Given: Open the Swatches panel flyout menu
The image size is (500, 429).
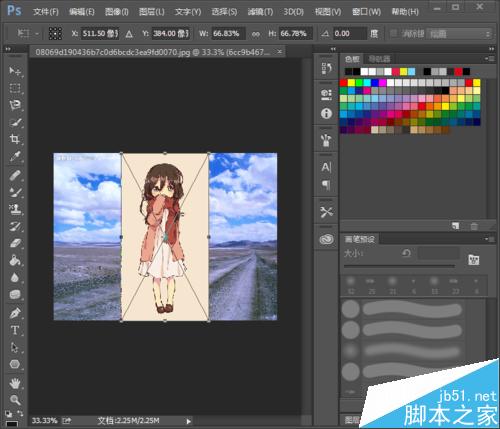Looking at the screenshot, I should tap(490, 59).
